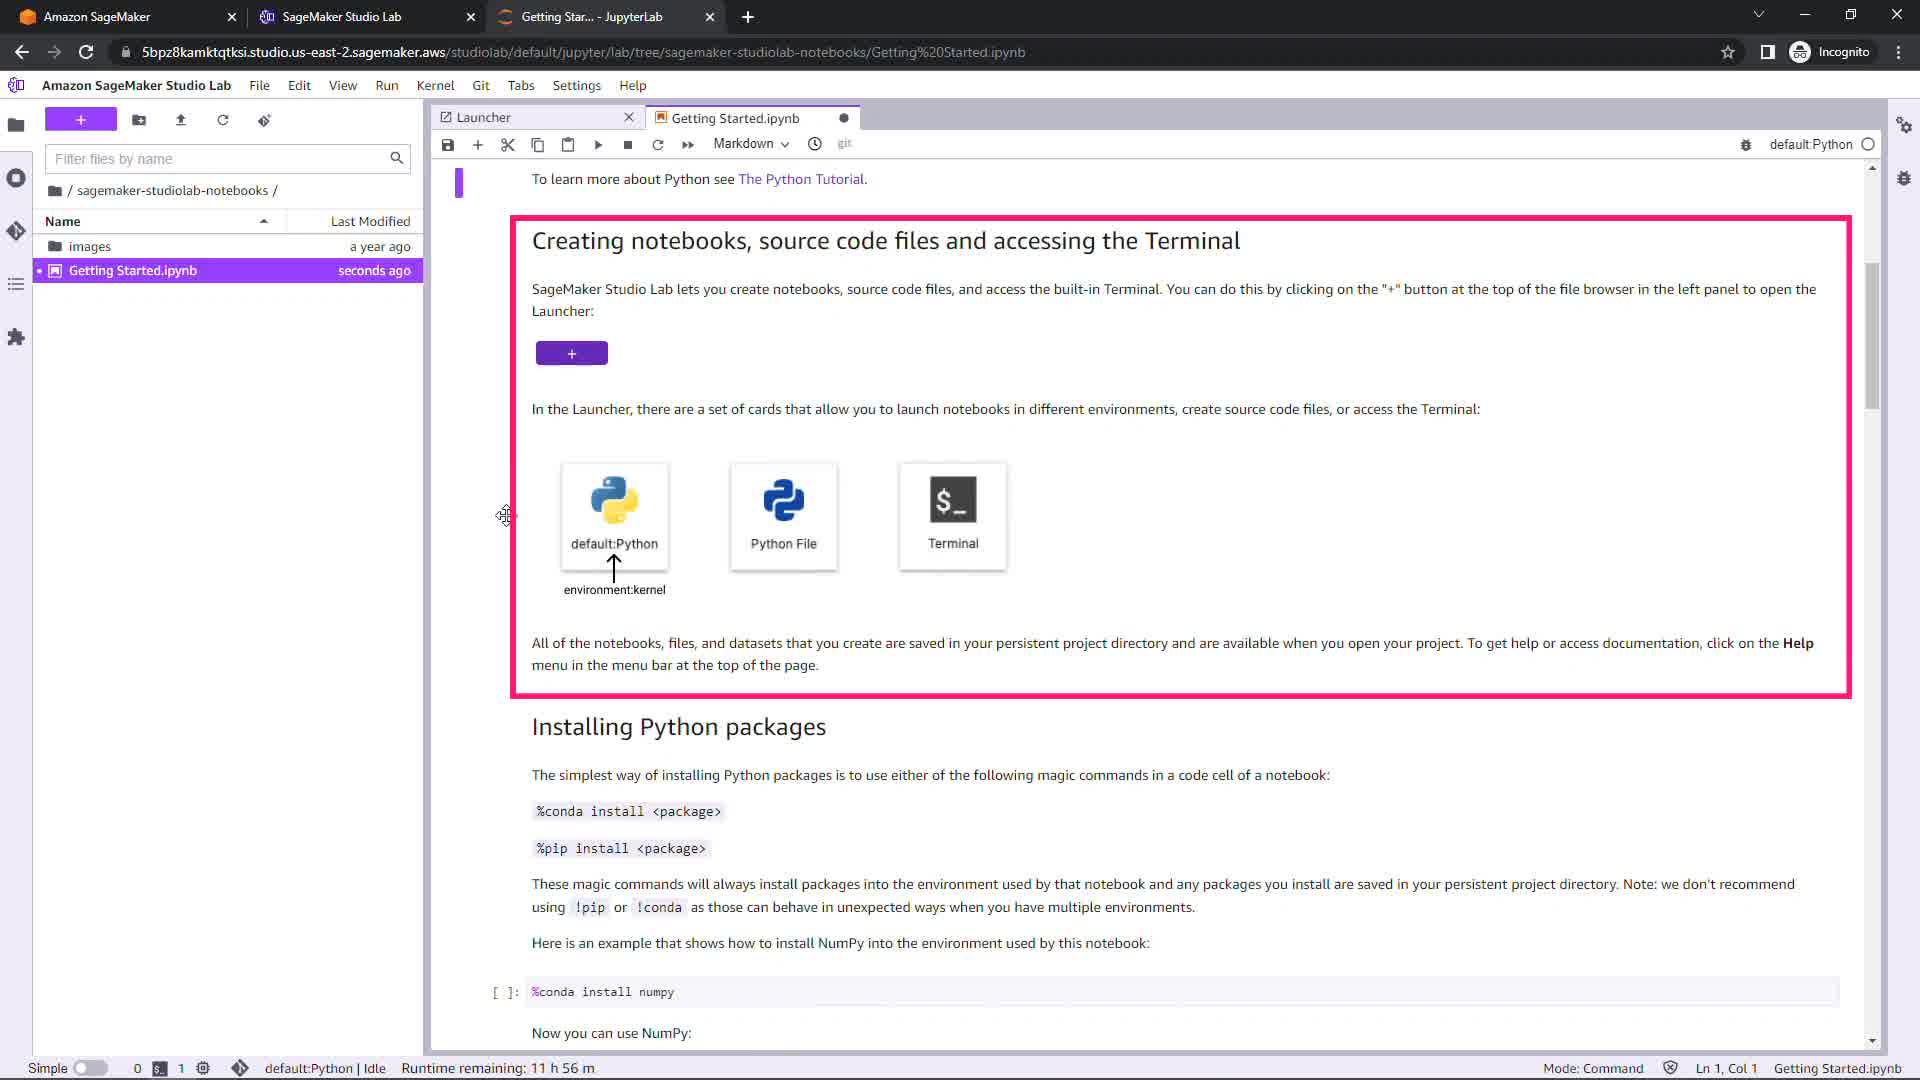Image resolution: width=1920 pixels, height=1080 pixels.
Task: Open the Chrome tab search chevron
Action: tap(1758, 15)
